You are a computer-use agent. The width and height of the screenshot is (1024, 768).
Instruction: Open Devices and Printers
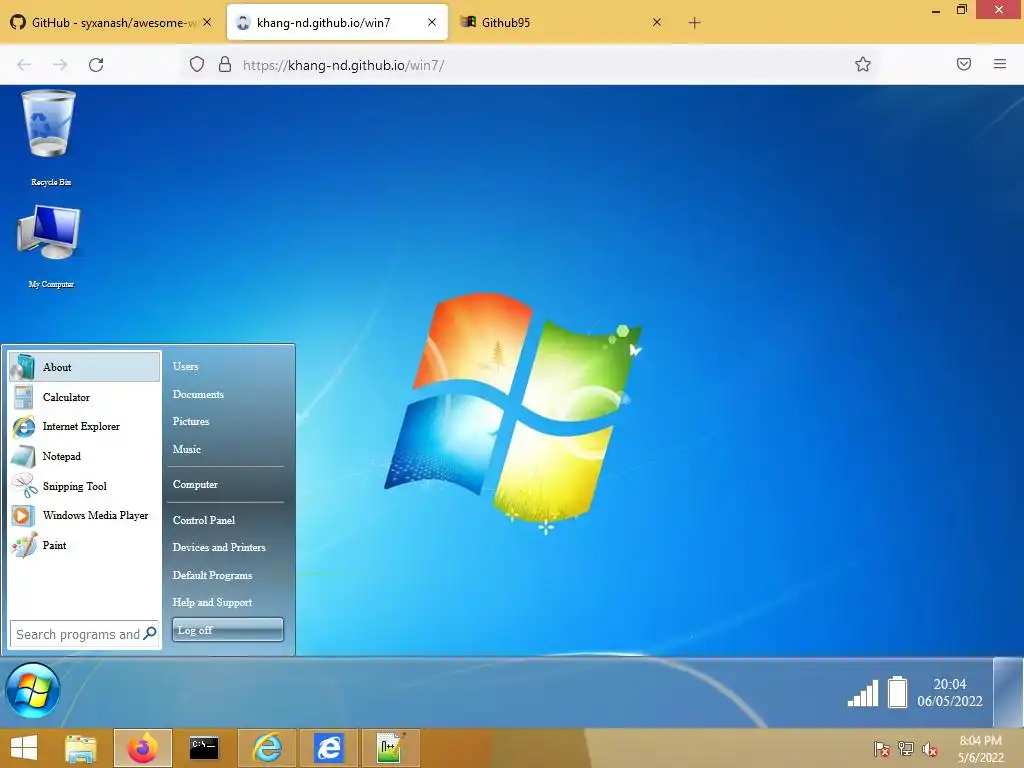click(x=219, y=547)
